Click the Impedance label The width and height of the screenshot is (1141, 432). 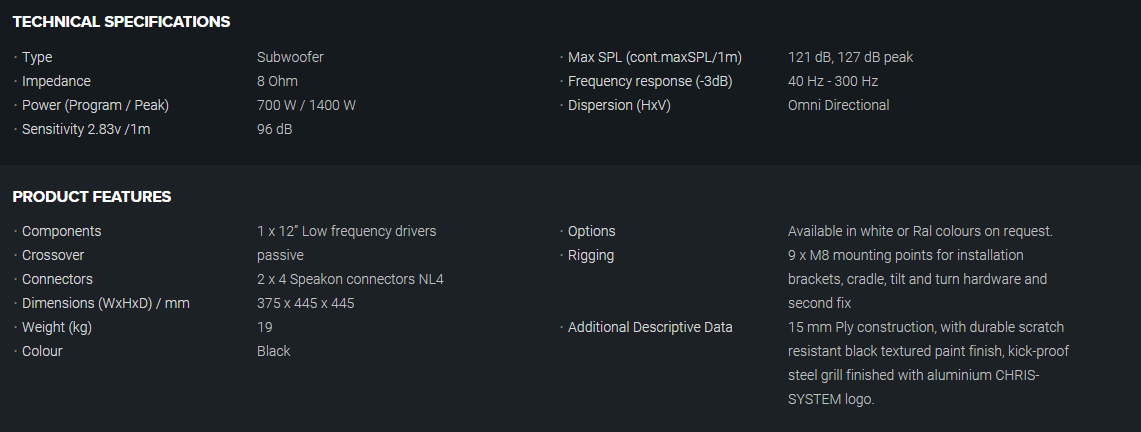click(56, 81)
